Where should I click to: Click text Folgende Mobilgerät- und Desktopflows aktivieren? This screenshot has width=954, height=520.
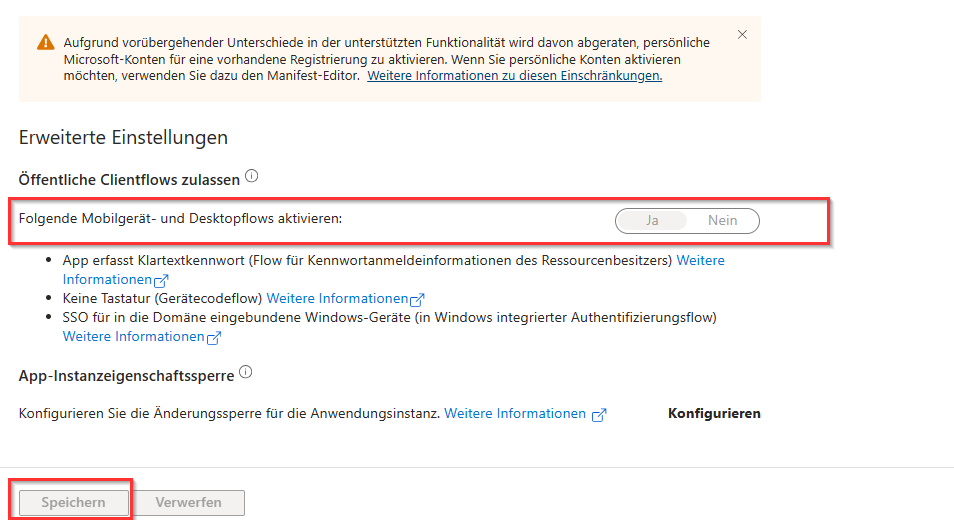(x=181, y=218)
